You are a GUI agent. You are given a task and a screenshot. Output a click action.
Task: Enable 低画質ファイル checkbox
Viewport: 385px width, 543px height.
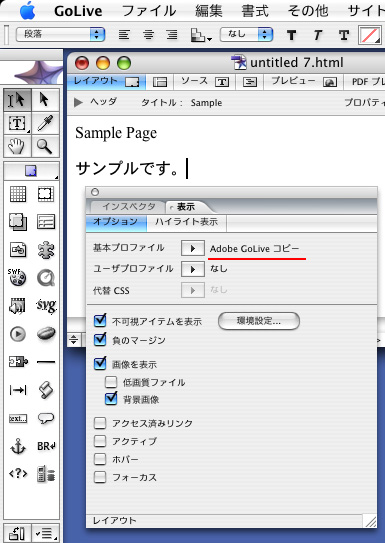click(111, 382)
